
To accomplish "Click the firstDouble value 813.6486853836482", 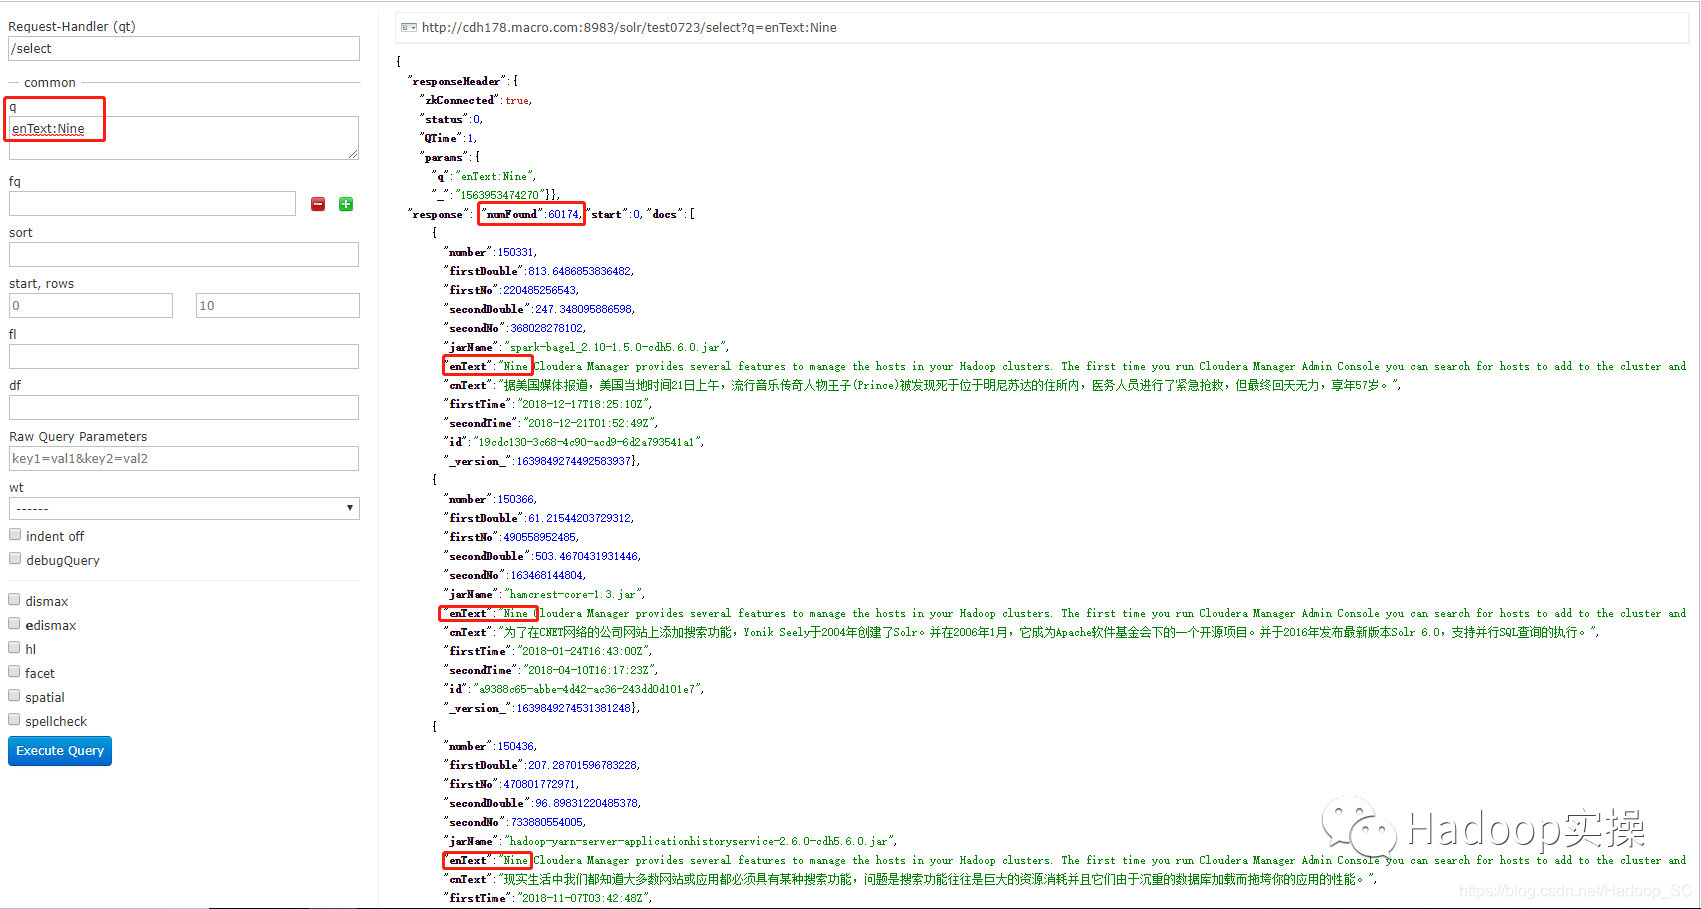I will 580,271.
